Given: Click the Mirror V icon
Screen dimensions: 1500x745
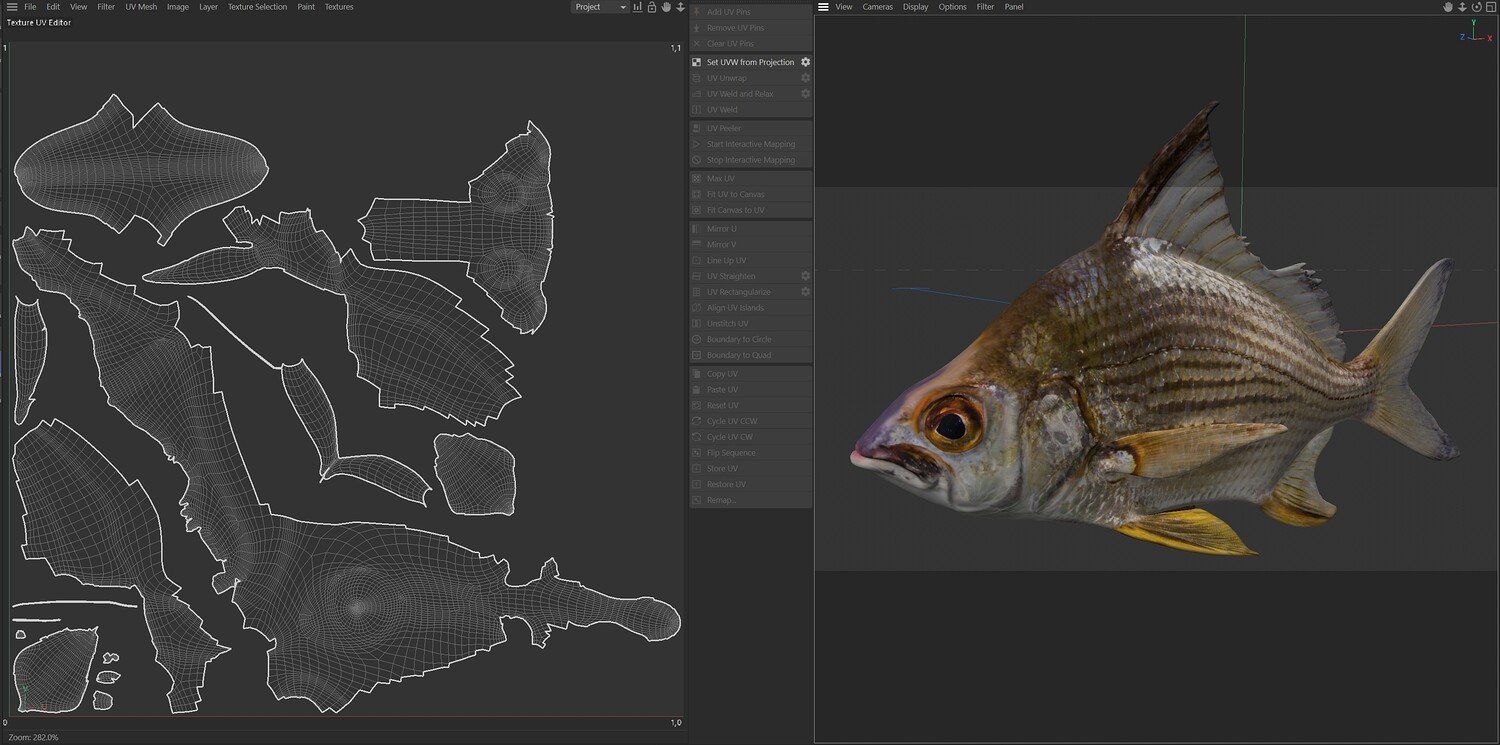Looking at the screenshot, I should point(697,245).
